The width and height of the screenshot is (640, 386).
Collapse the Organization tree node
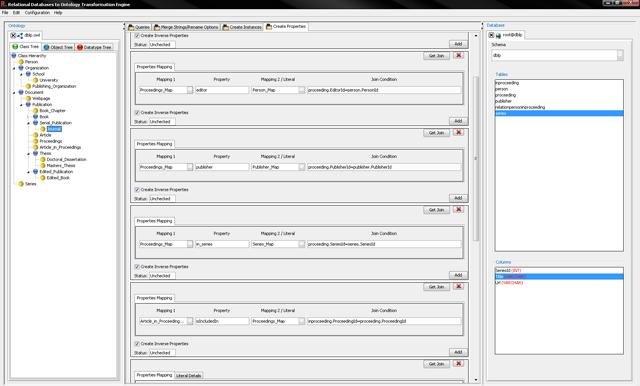(x=14, y=68)
